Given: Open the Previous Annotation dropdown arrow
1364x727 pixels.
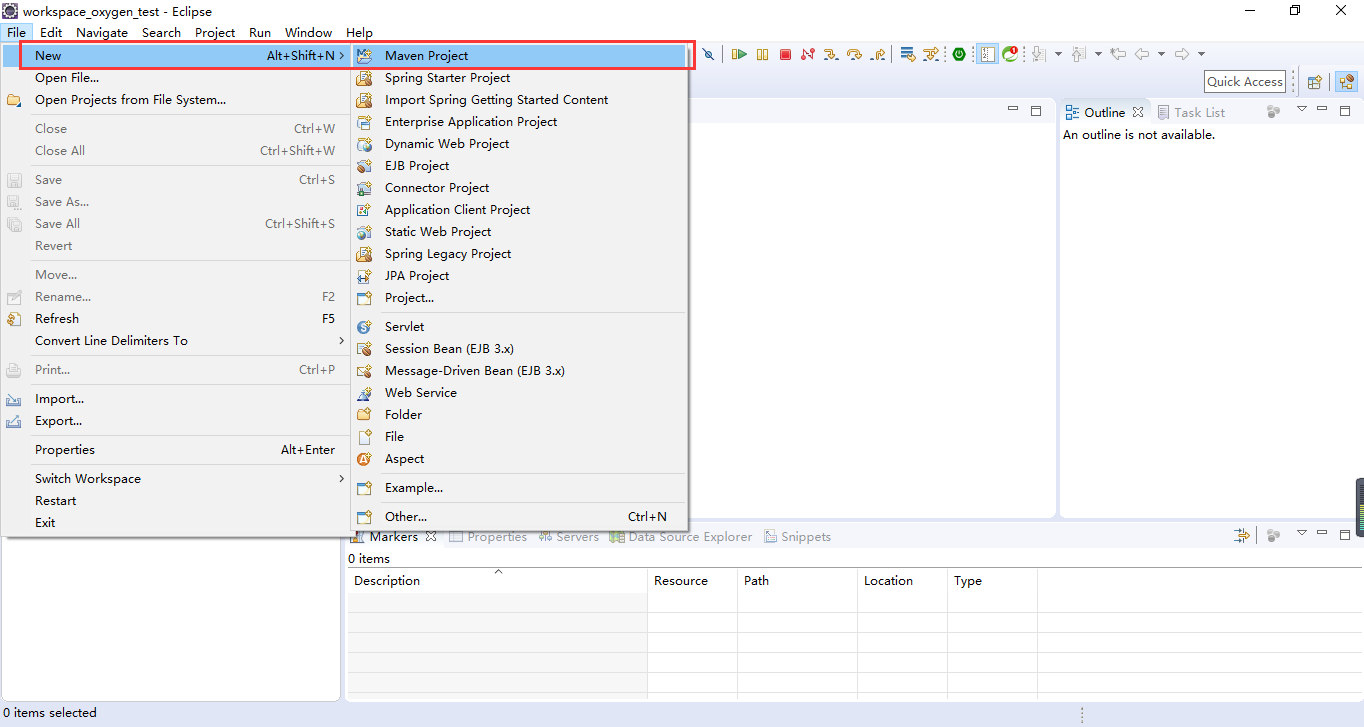Looking at the screenshot, I should point(1098,54).
